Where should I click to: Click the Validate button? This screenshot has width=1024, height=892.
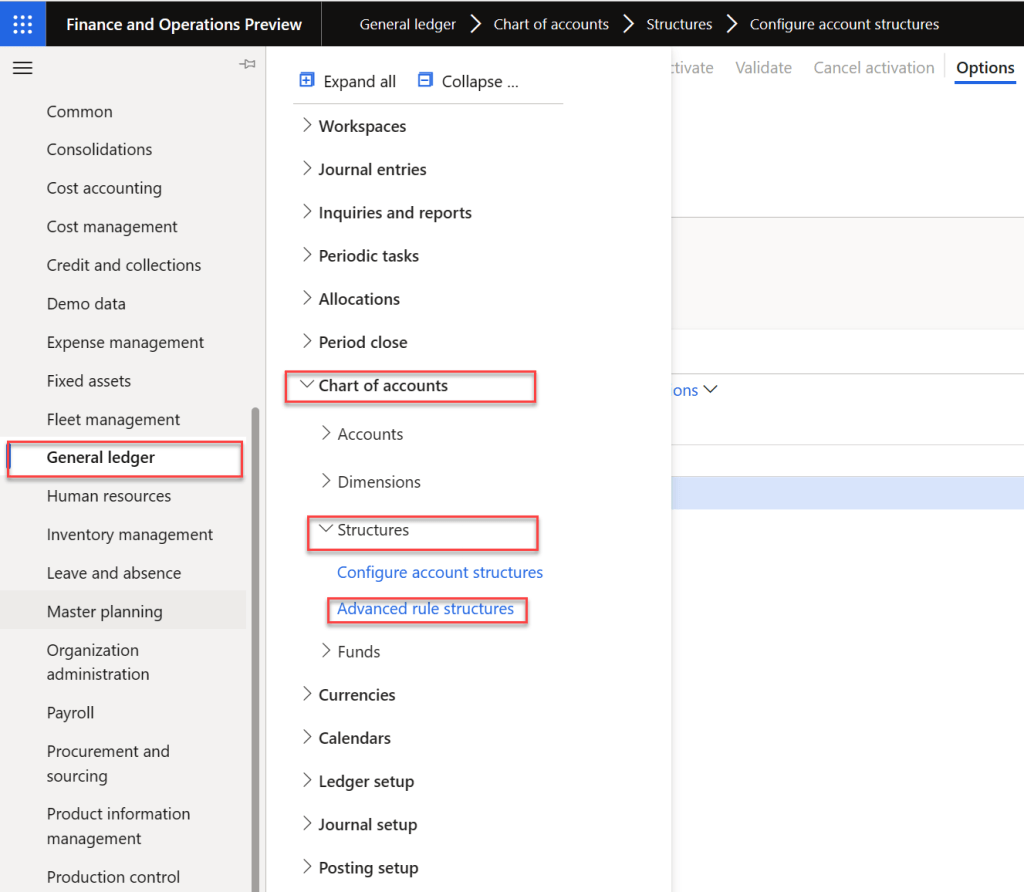[763, 68]
